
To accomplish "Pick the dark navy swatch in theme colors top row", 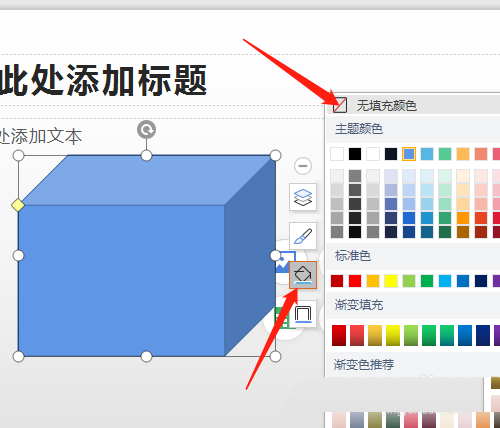I will click(x=391, y=154).
